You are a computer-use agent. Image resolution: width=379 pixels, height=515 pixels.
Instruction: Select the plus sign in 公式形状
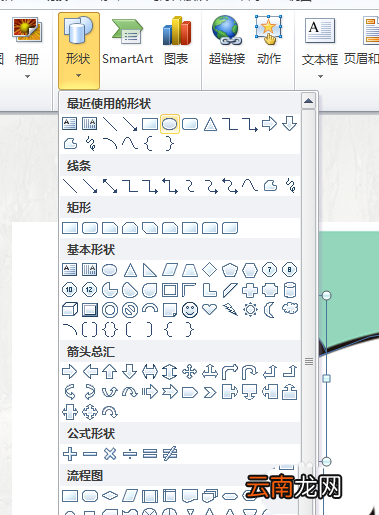(x=70, y=454)
